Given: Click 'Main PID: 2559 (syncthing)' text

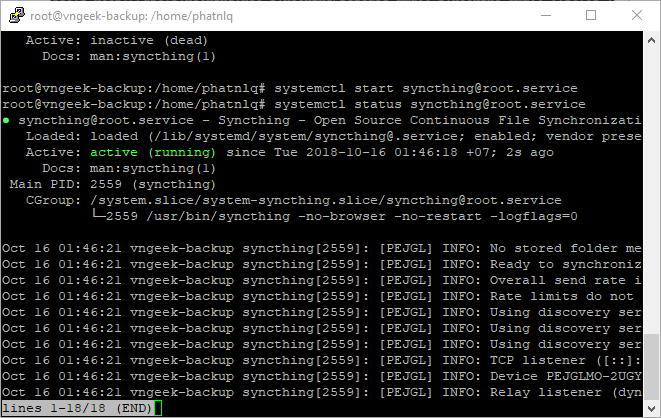Looking at the screenshot, I should coord(113,185).
